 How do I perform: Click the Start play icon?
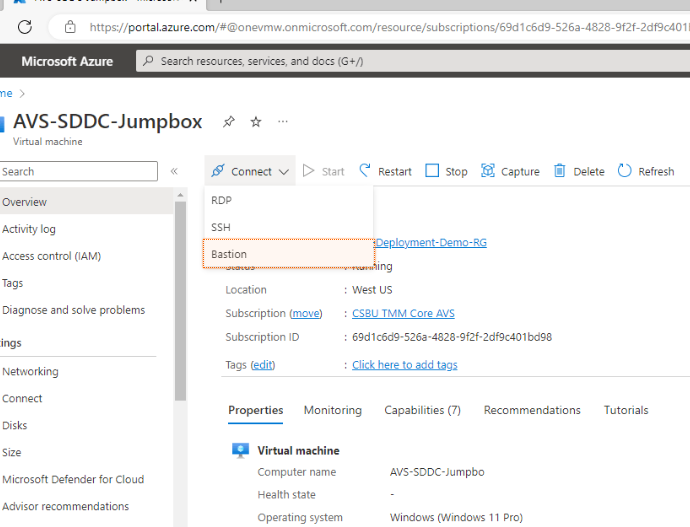(308, 171)
